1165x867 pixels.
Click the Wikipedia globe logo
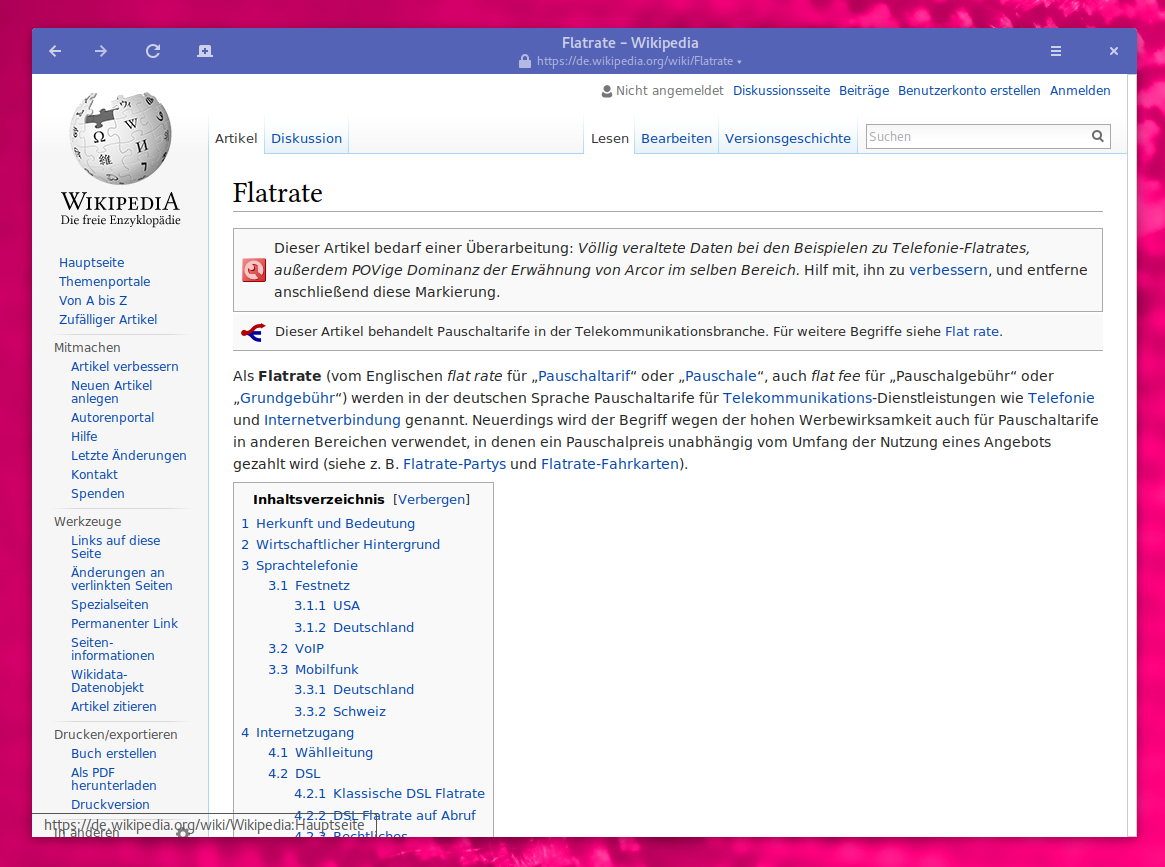(120, 138)
